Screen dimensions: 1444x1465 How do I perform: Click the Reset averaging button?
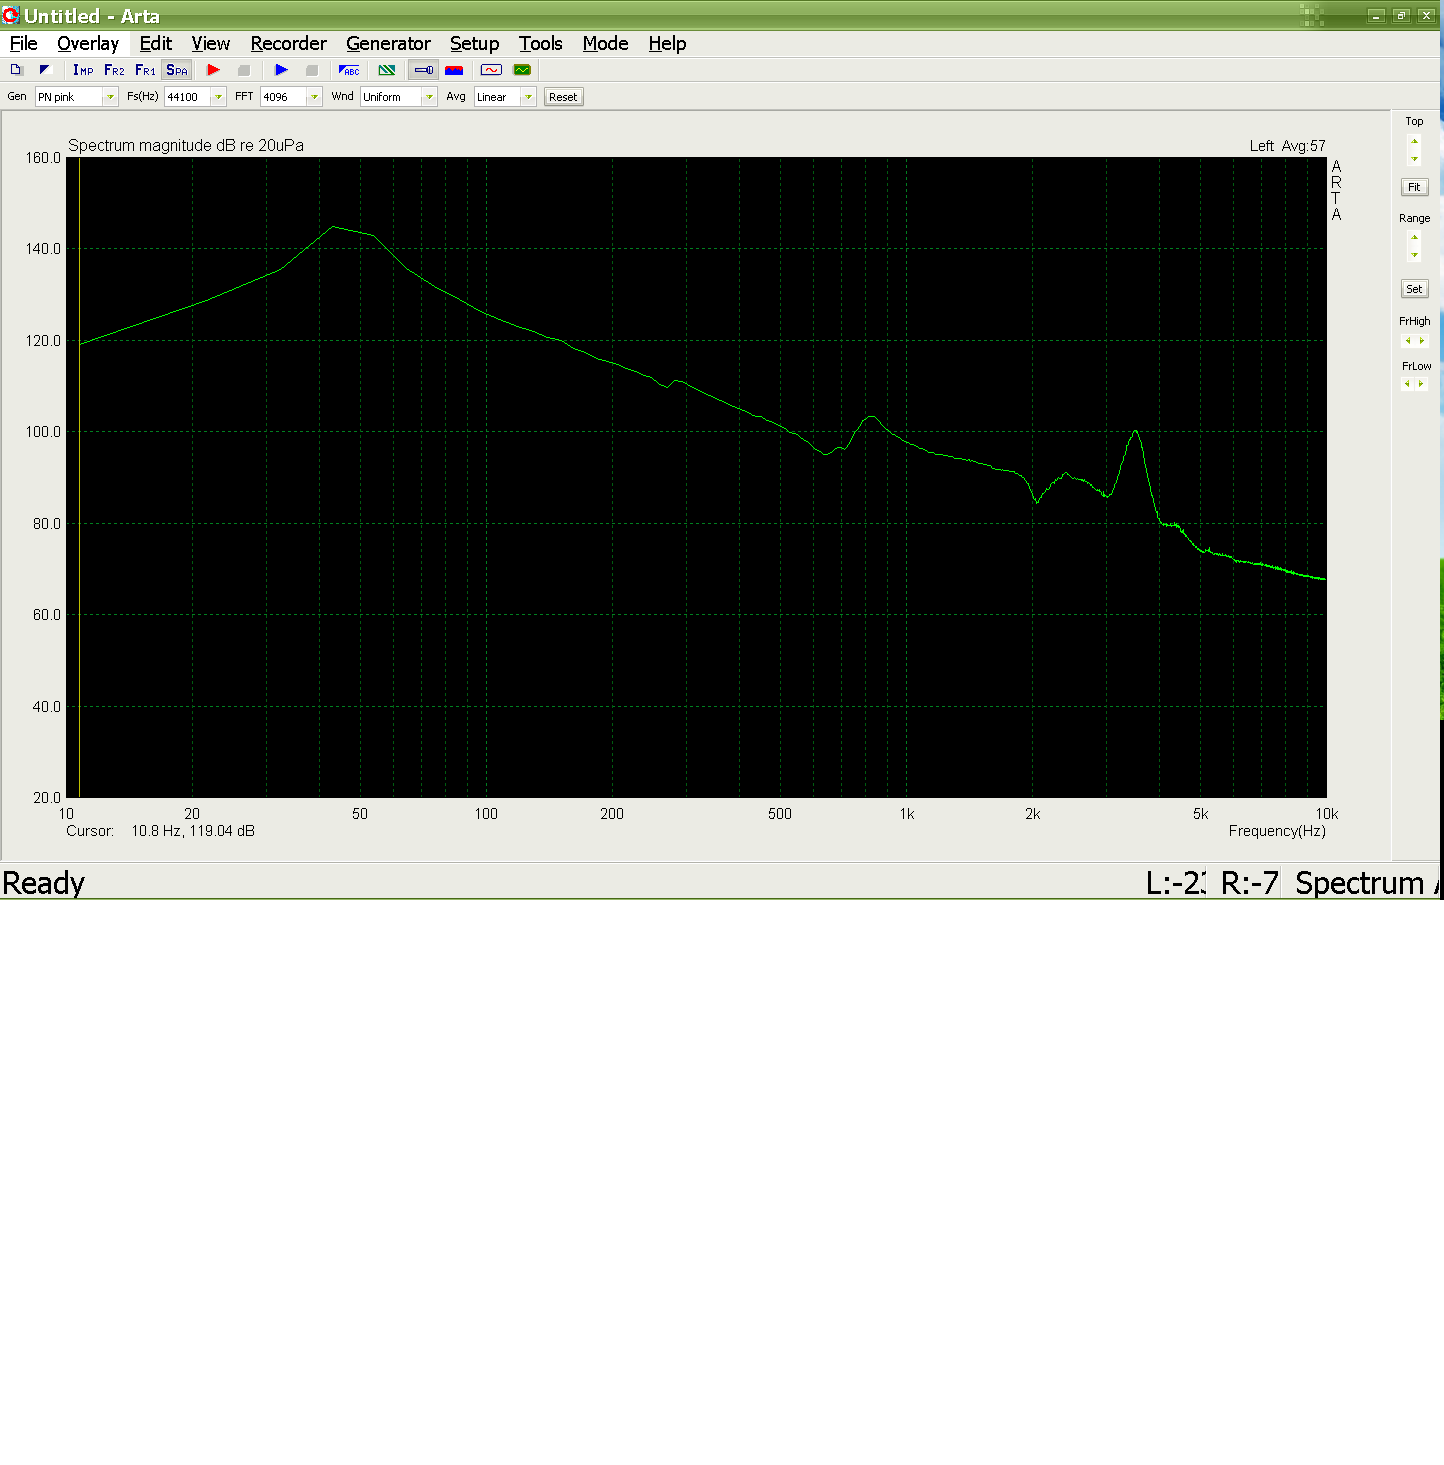tap(563, 97)
